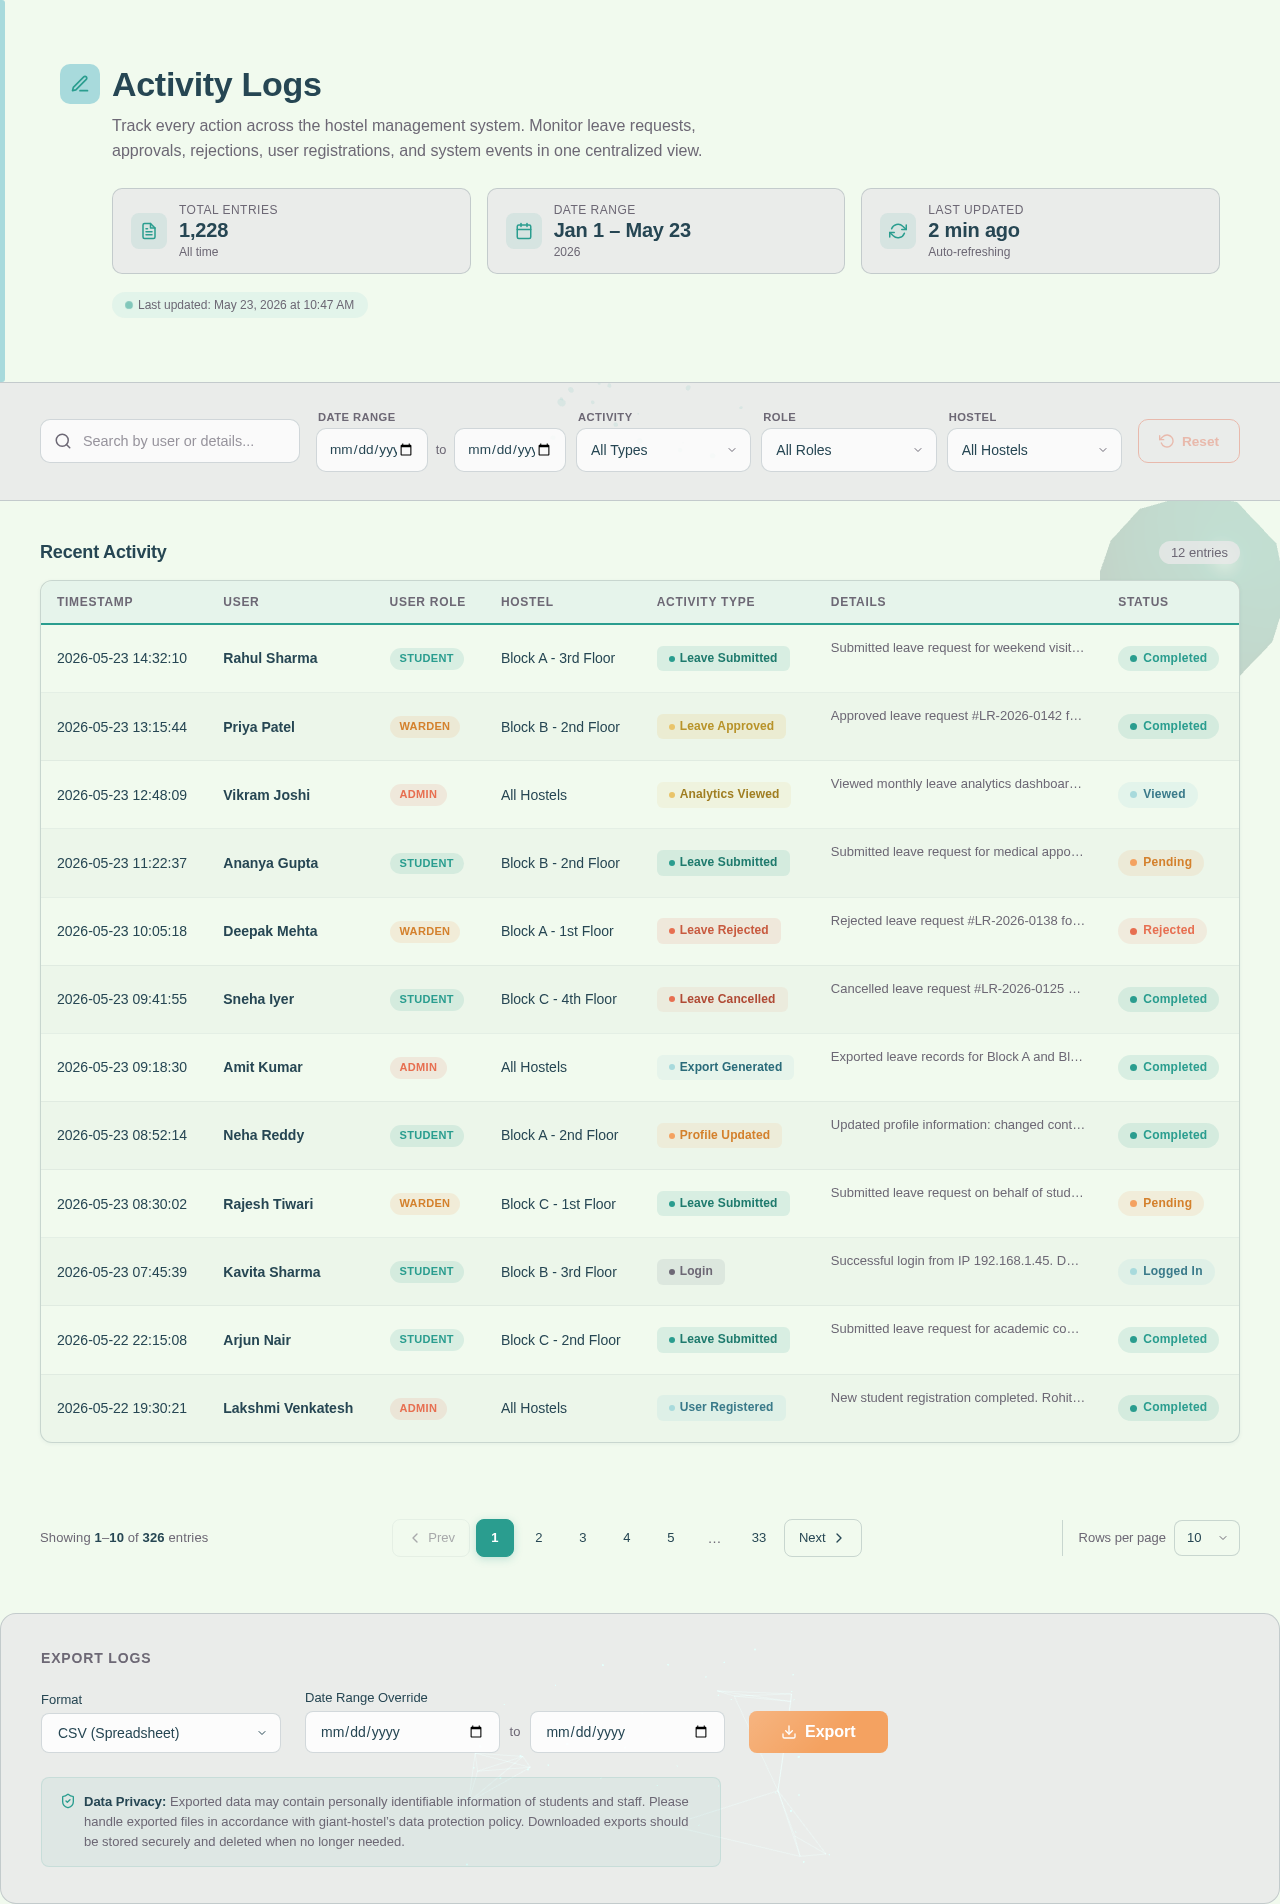
Task: Open the Role All Roles dropdown
Action: (x=849, y=450)
